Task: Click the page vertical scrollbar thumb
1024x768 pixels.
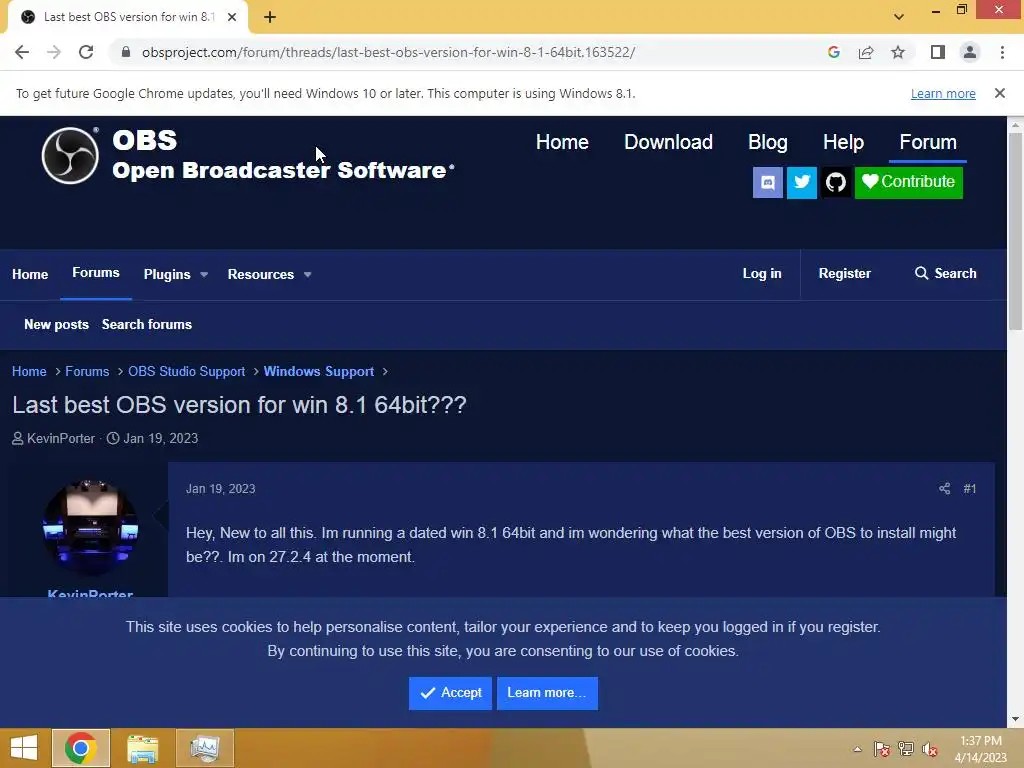Action: coord(1015,231)
